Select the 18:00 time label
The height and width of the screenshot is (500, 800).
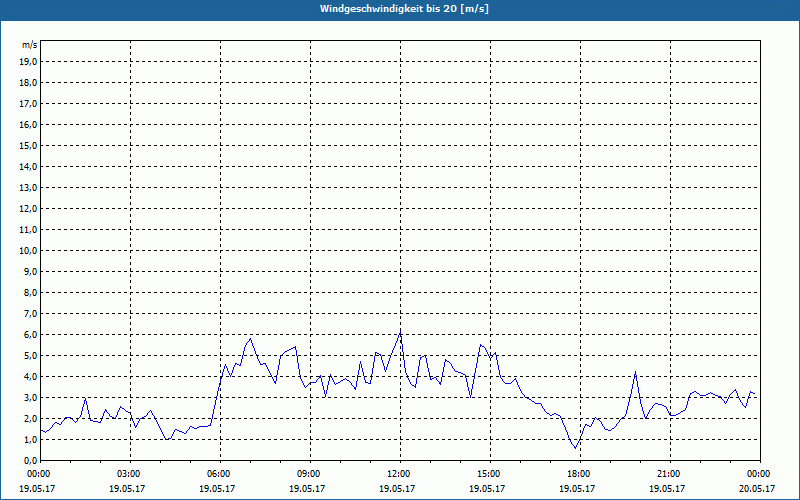click(x=579, y=474)
